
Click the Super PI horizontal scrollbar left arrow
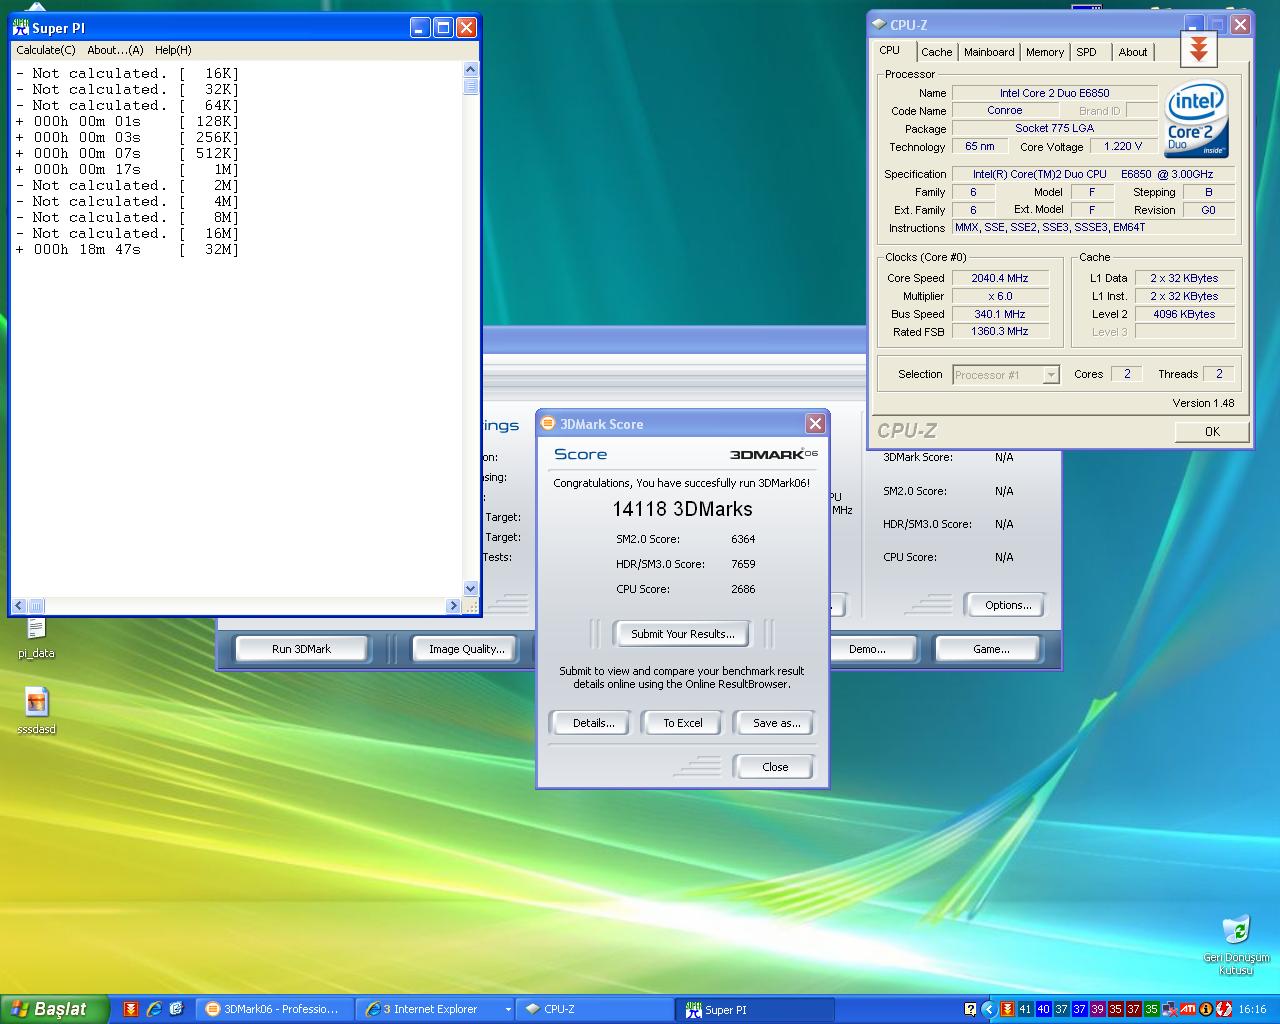coord(19,605)
